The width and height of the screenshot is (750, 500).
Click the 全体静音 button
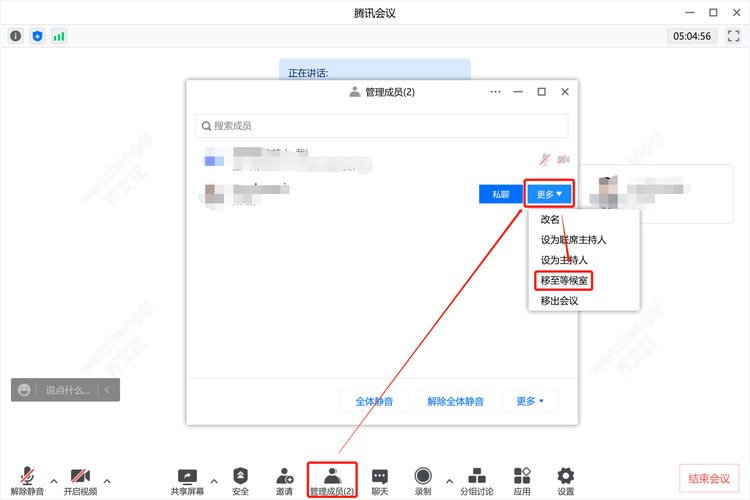pyautogui.click(x=374, y=401)
